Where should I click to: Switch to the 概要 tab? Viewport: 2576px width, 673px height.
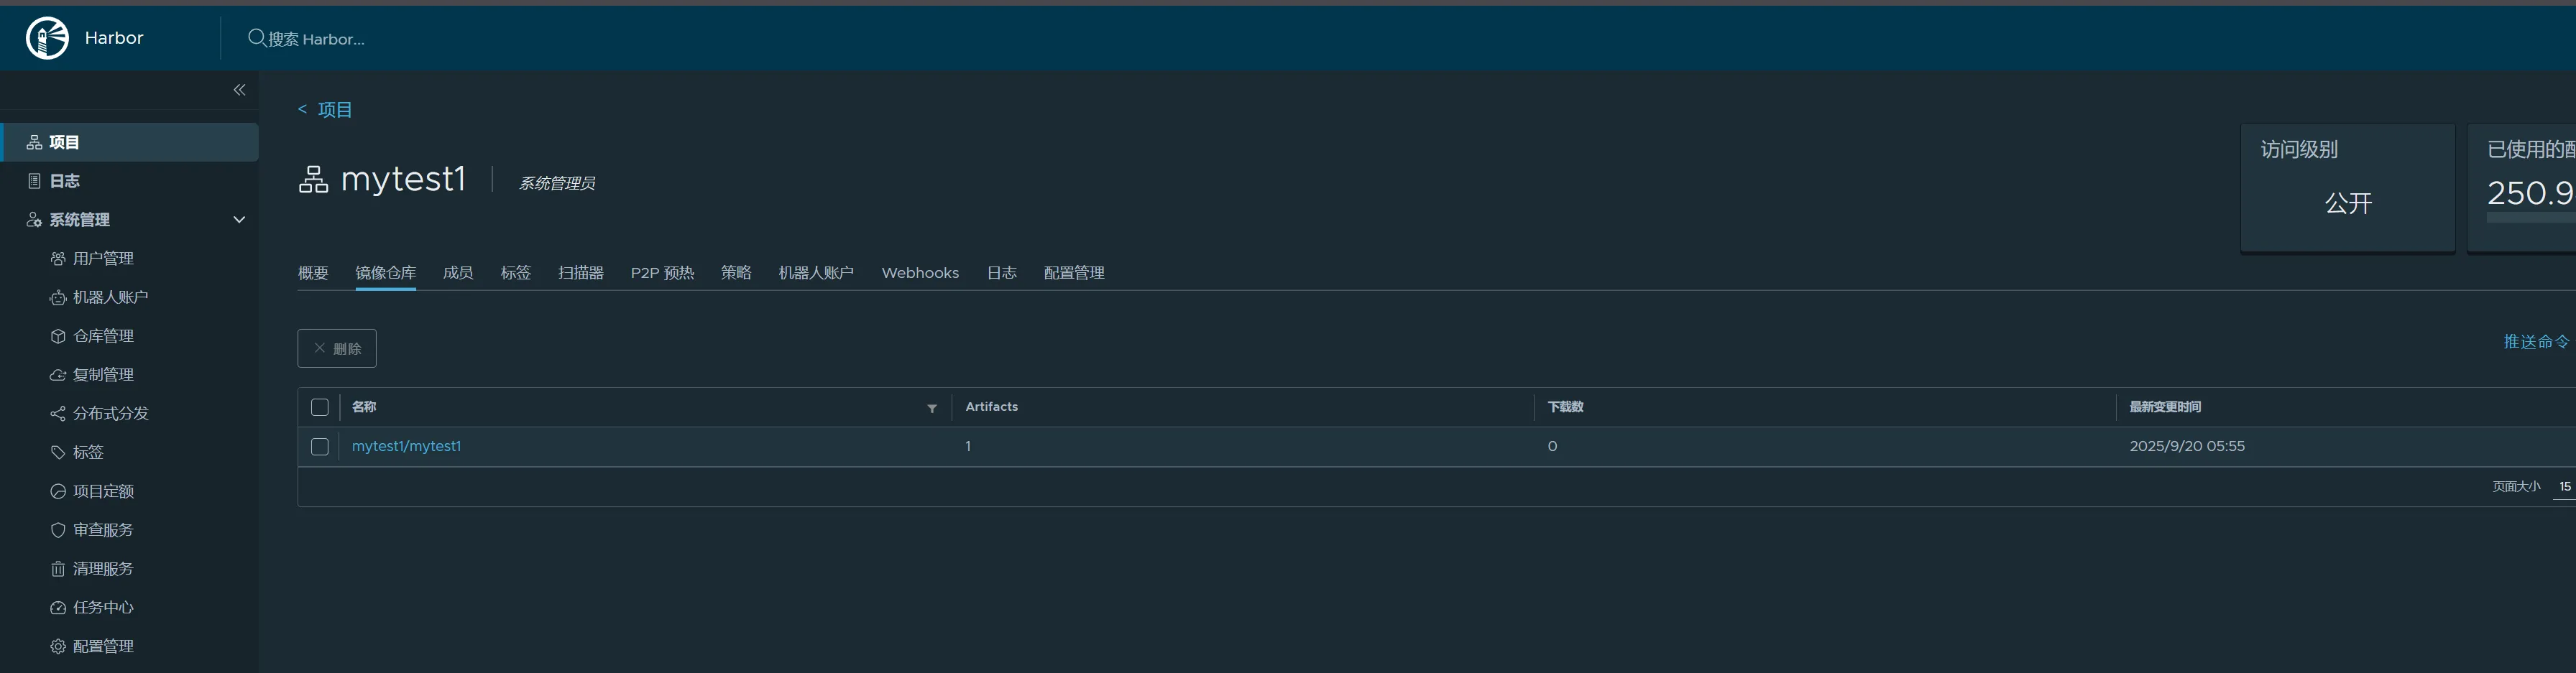point(313,273)
